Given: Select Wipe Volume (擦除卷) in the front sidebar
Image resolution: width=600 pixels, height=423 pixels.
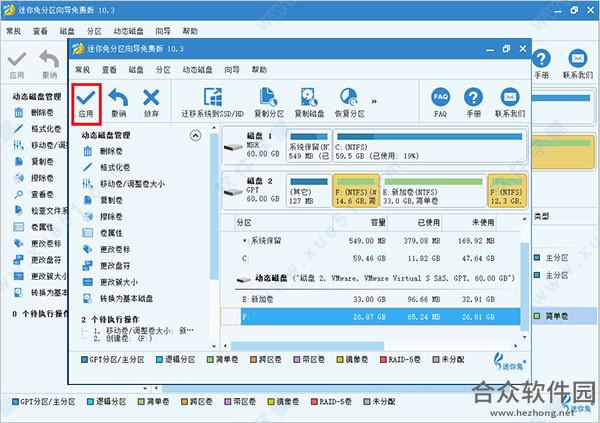Looking at the screenshot, I should pyautogui.click(x=103, y=216).
